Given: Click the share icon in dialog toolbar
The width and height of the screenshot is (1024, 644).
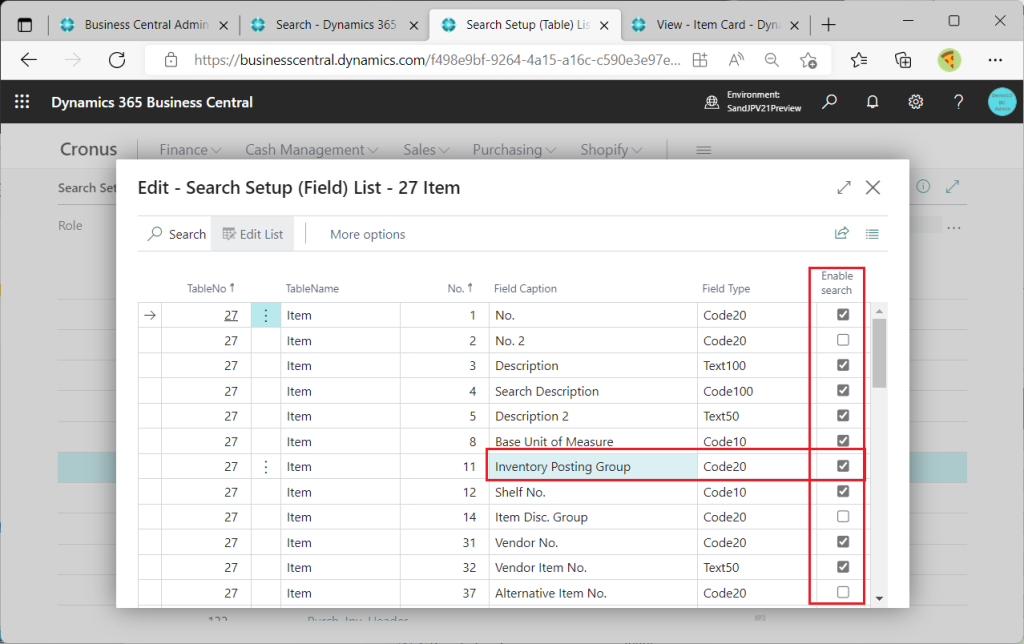Looking at the screenshot, I should tap(842, 234).
